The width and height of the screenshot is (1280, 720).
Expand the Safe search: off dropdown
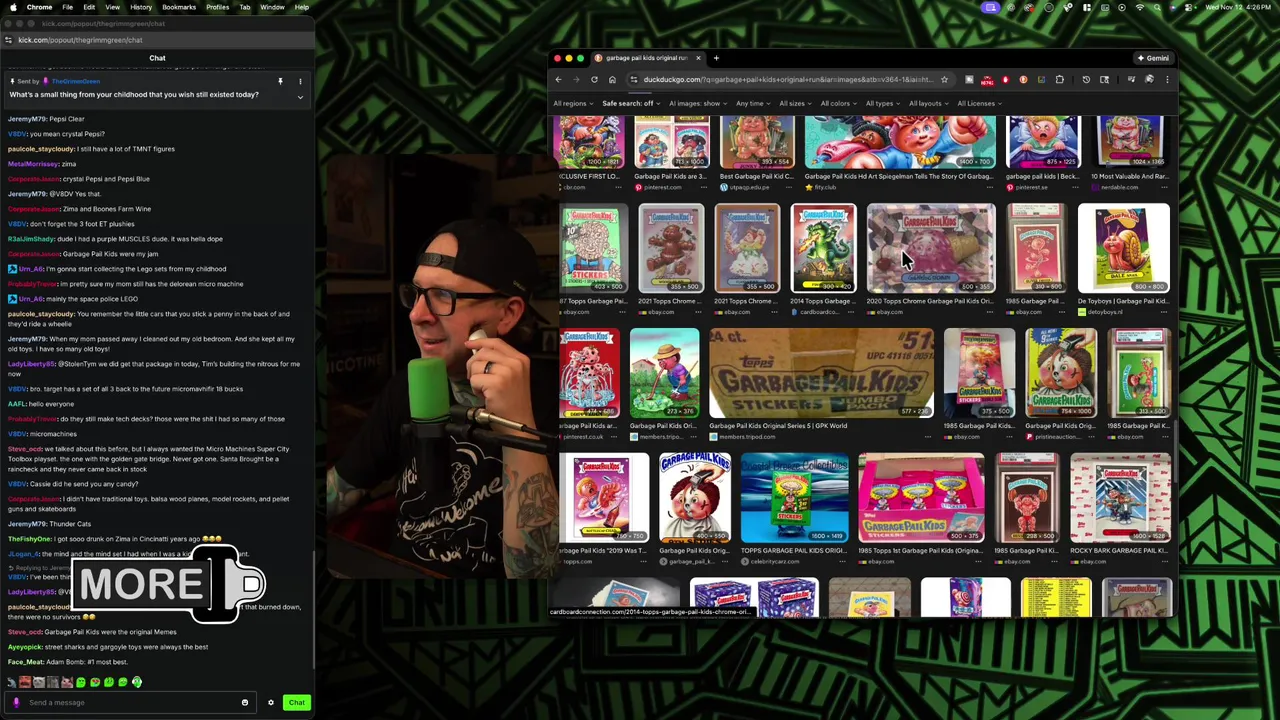(631, 104)
